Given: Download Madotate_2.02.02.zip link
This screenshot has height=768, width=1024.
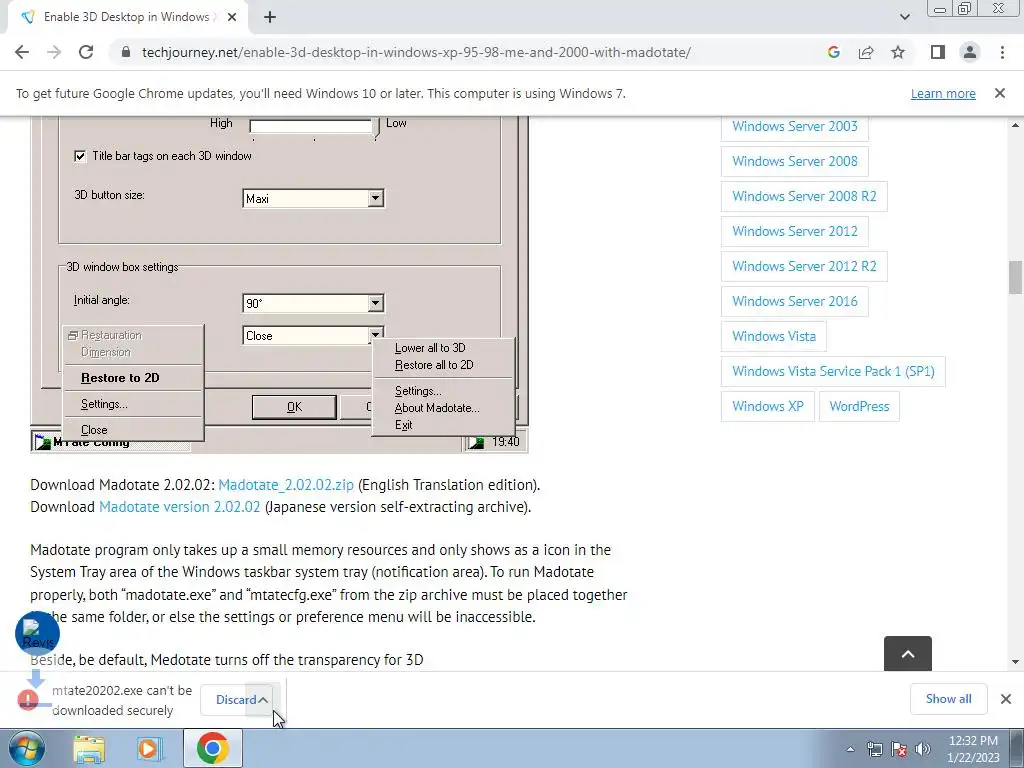Looking at the screenshot, I should coord(286,485).
